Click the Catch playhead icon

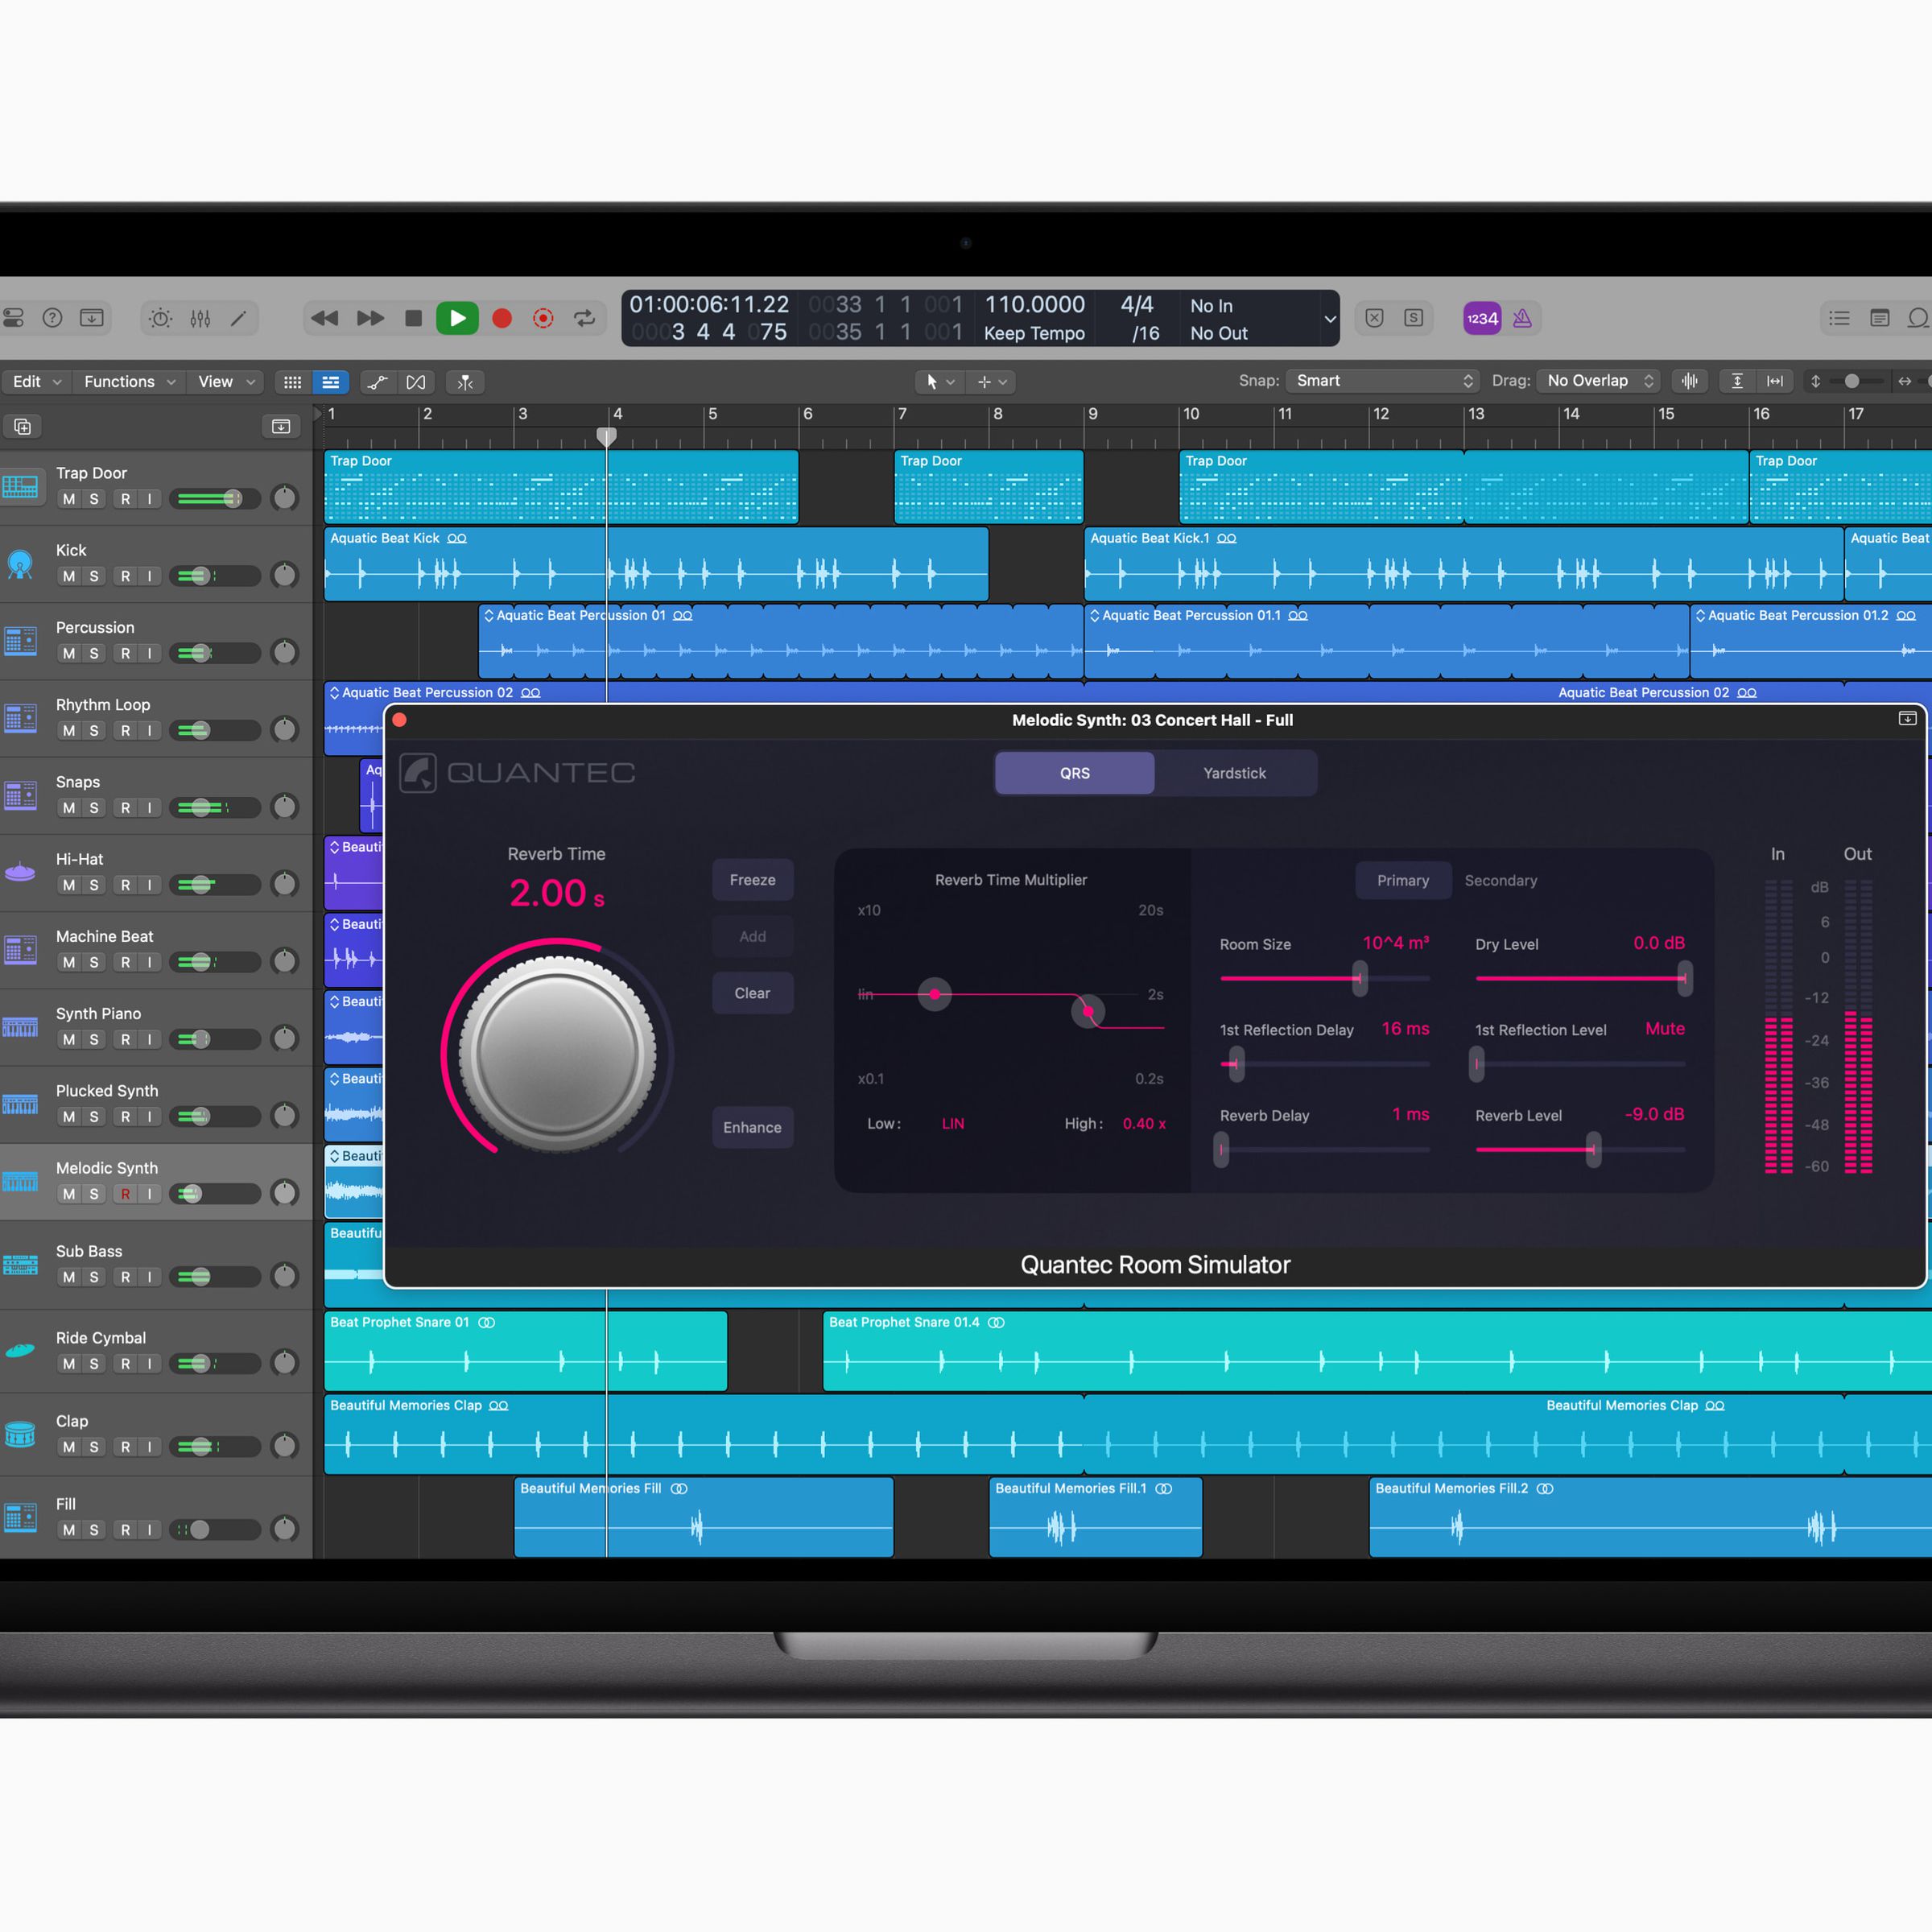[x=465, y=382]
